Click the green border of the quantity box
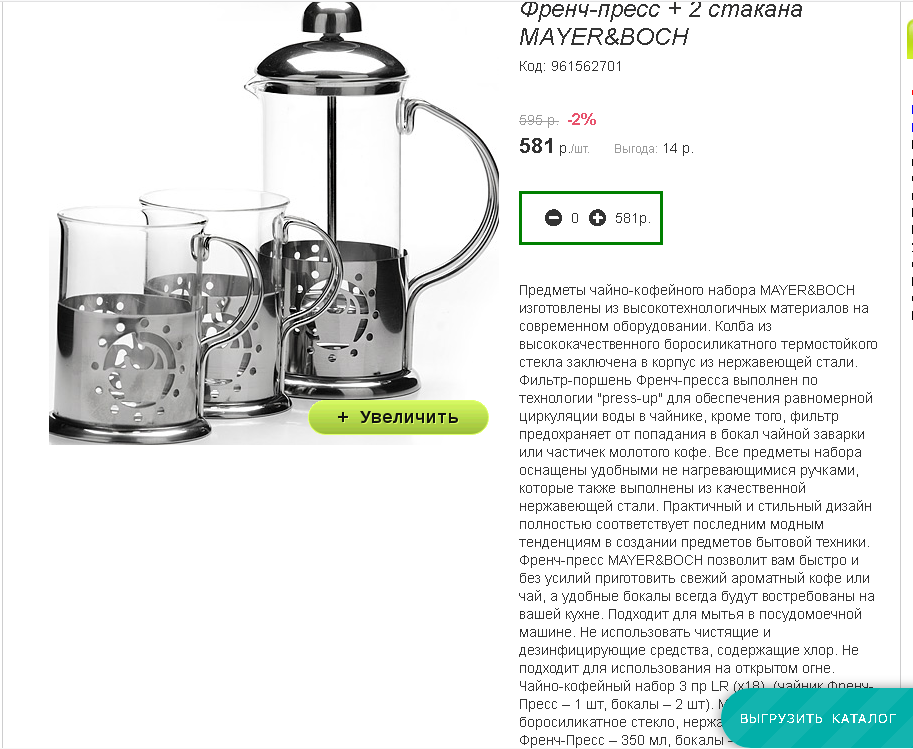 click(590, 192)
